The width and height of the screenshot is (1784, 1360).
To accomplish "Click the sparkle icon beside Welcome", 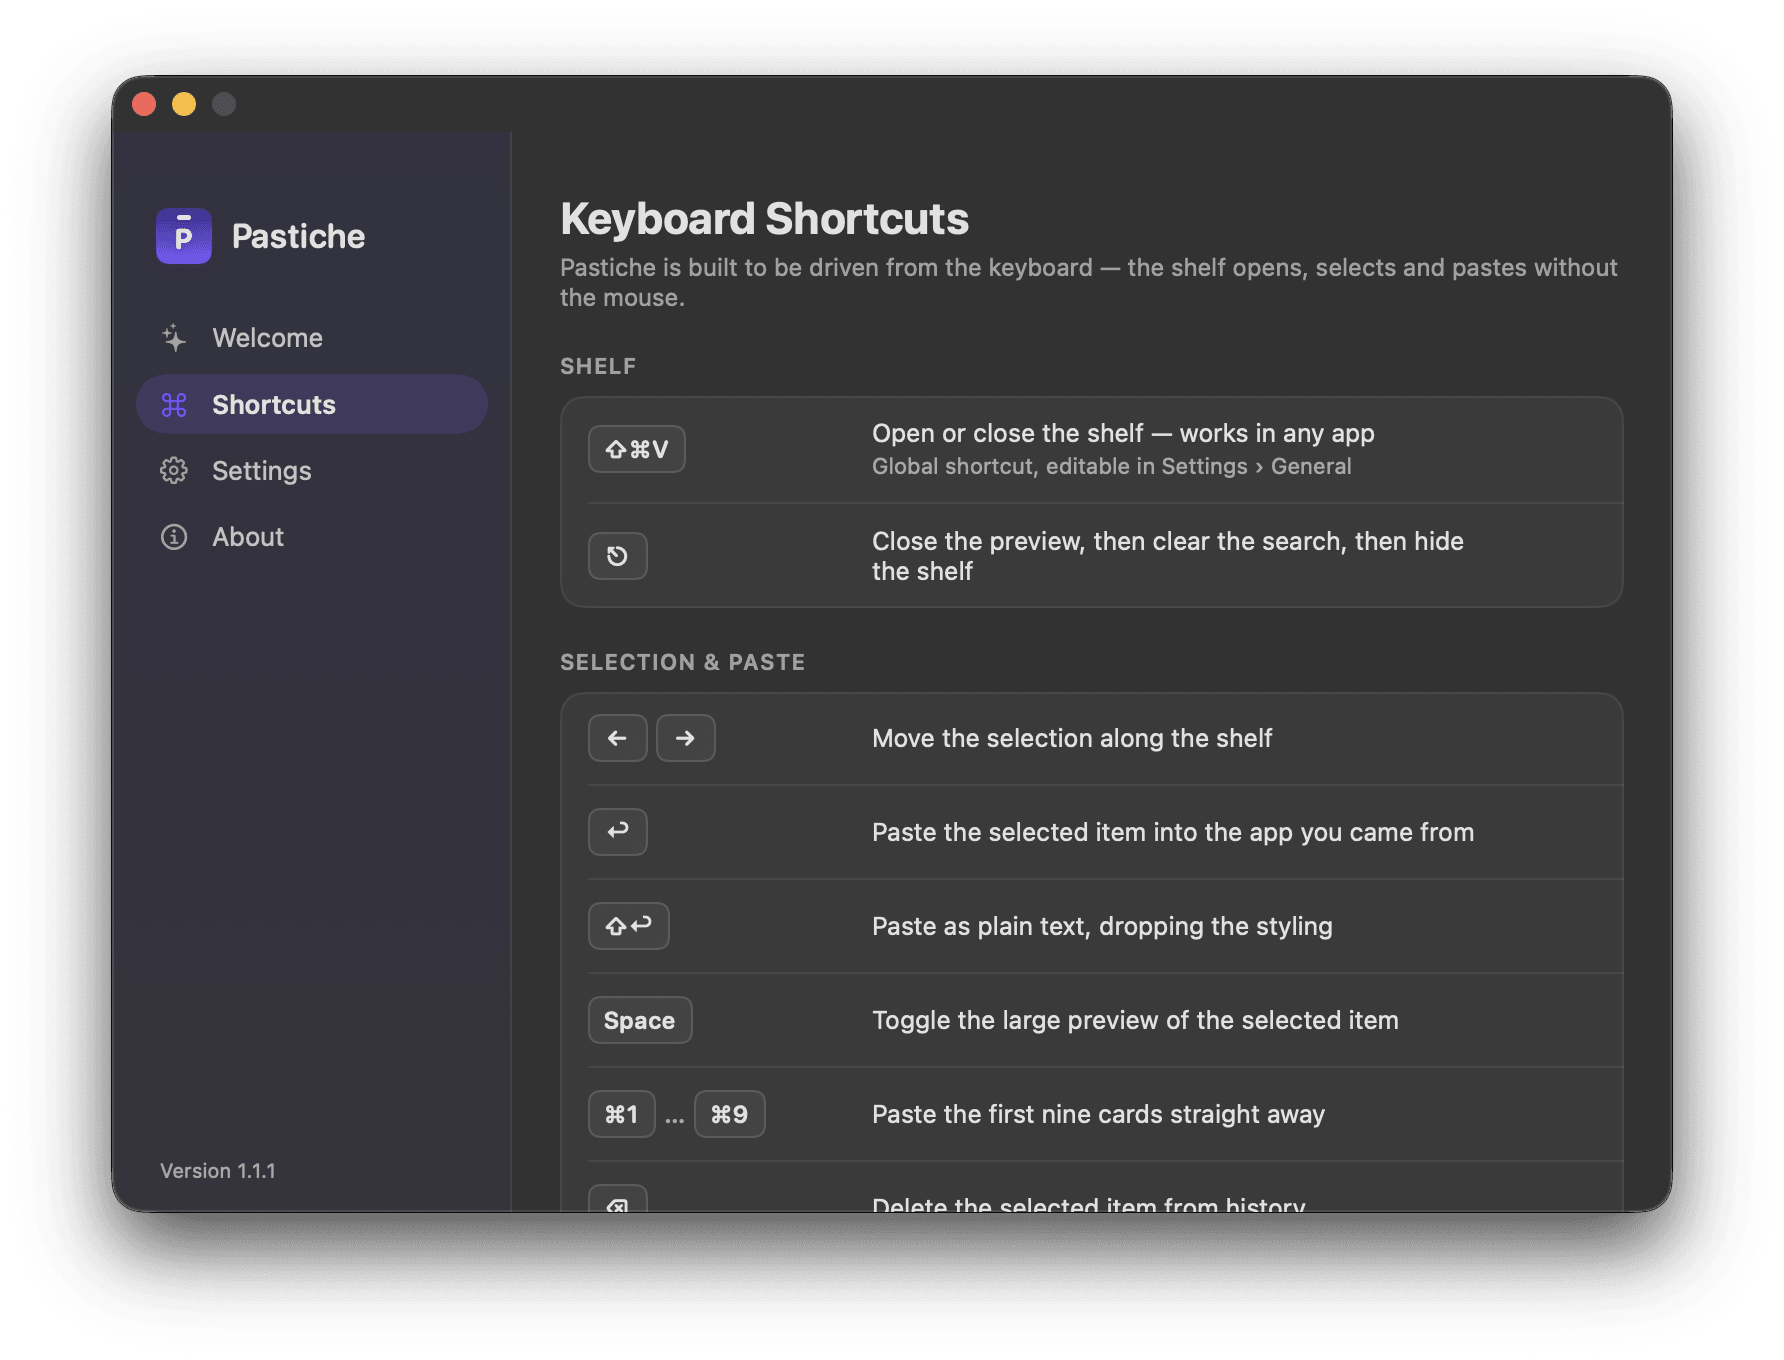I will click(174, 338).
